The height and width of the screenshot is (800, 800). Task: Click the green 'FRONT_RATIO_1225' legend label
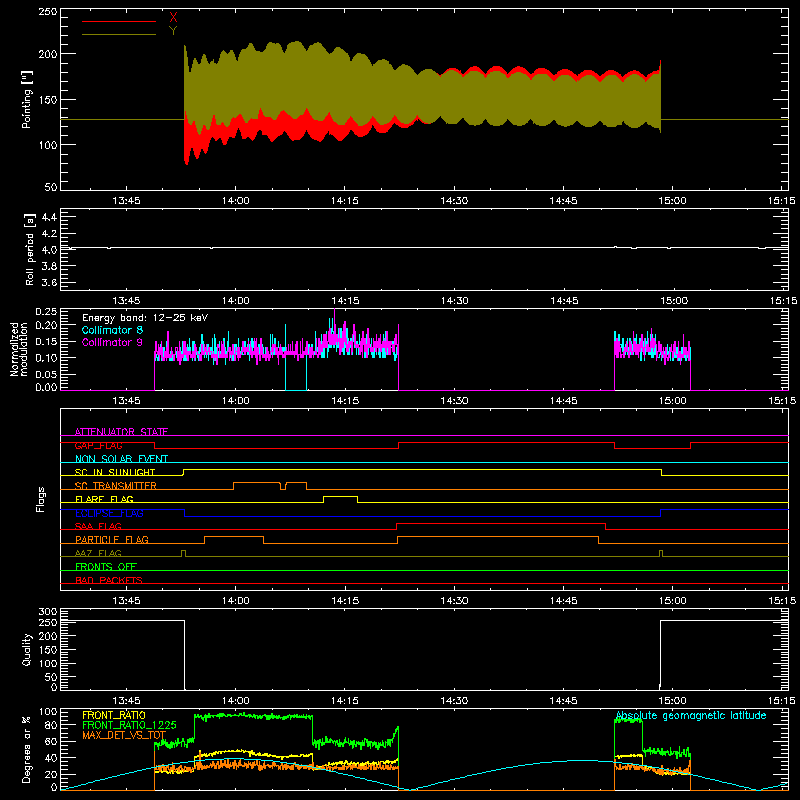130,725
